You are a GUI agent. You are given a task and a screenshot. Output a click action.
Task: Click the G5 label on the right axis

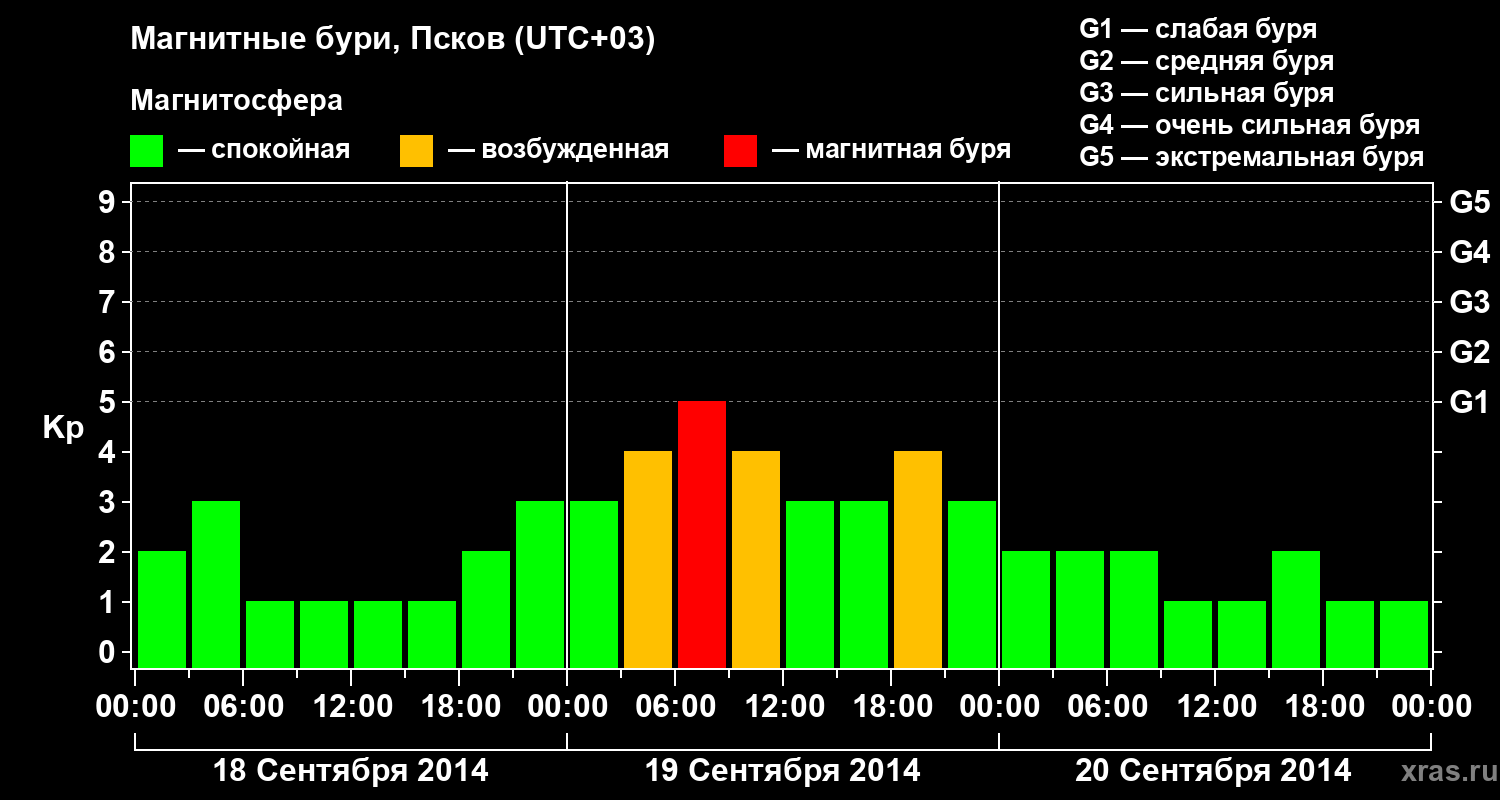(1470, 202)
